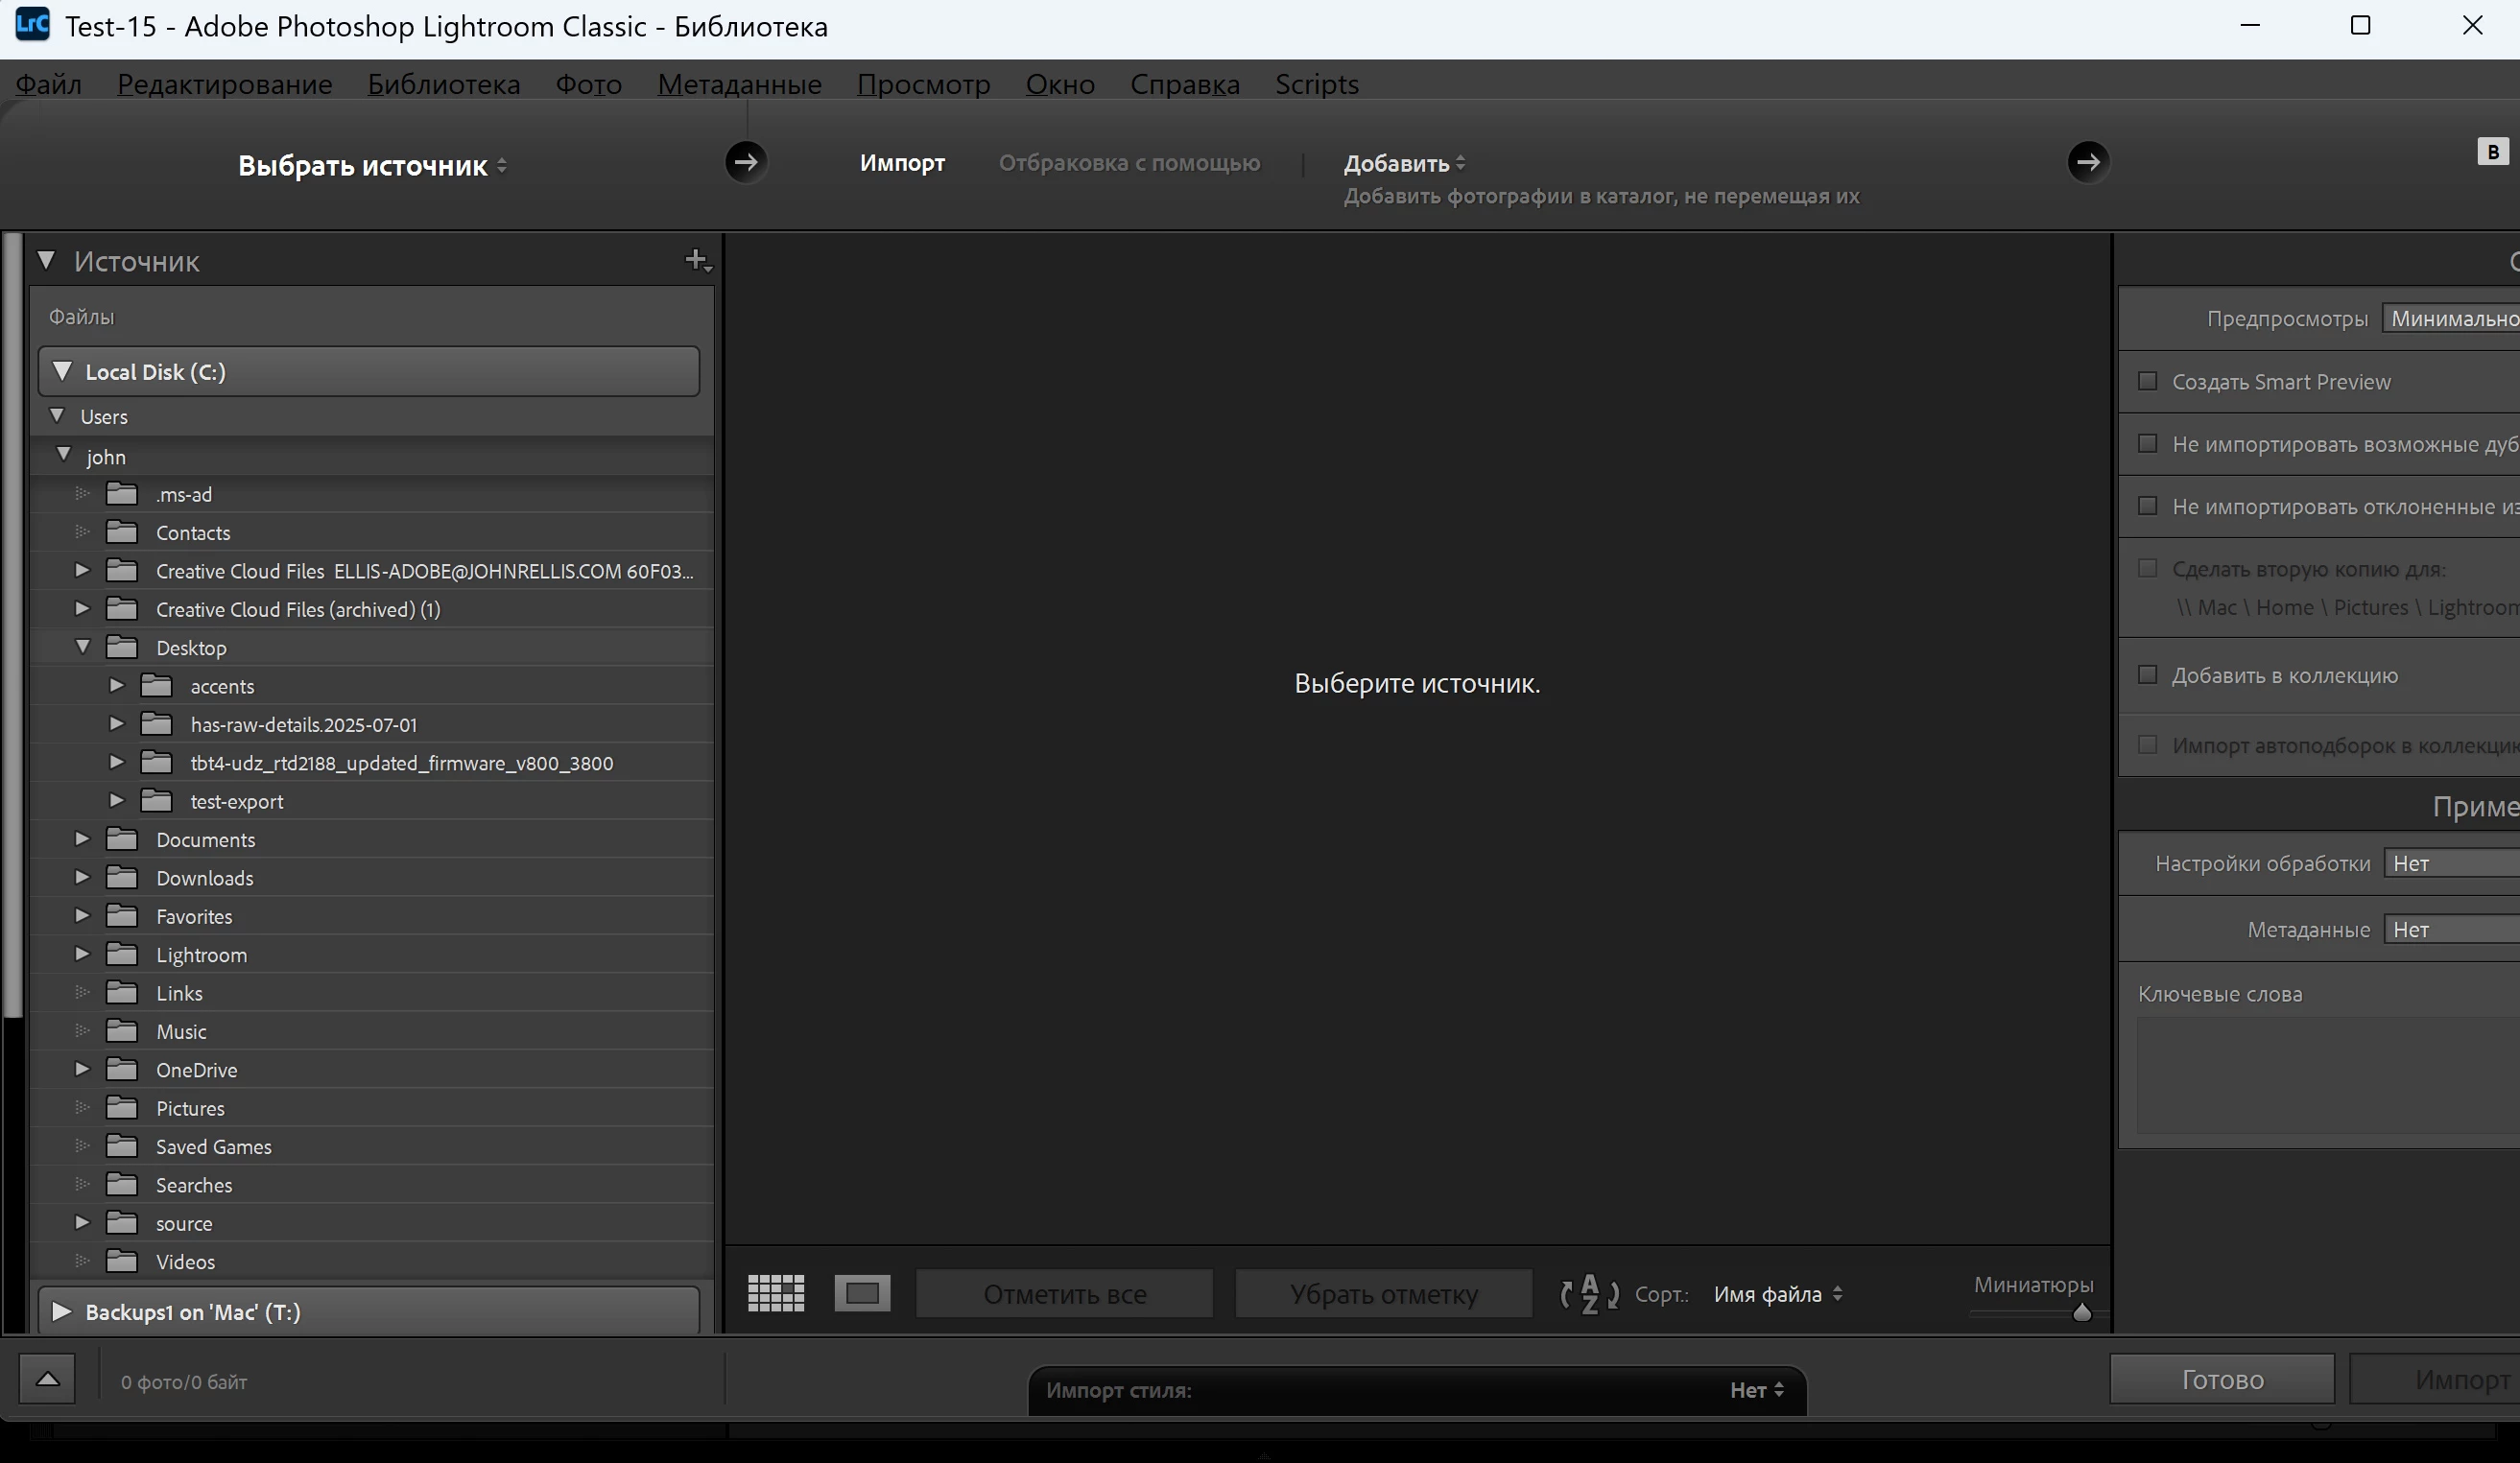The width and height of the screenshot is (2520, 1463).
Task: Switch to loupe single-image view icon
Action: pos(862,1293)
